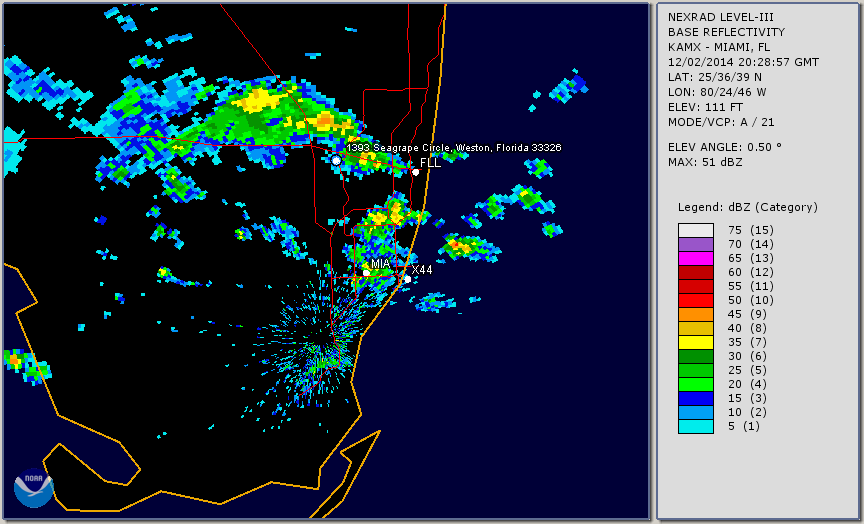Click the medium green 25 dBZ swatch

point(696,371)
